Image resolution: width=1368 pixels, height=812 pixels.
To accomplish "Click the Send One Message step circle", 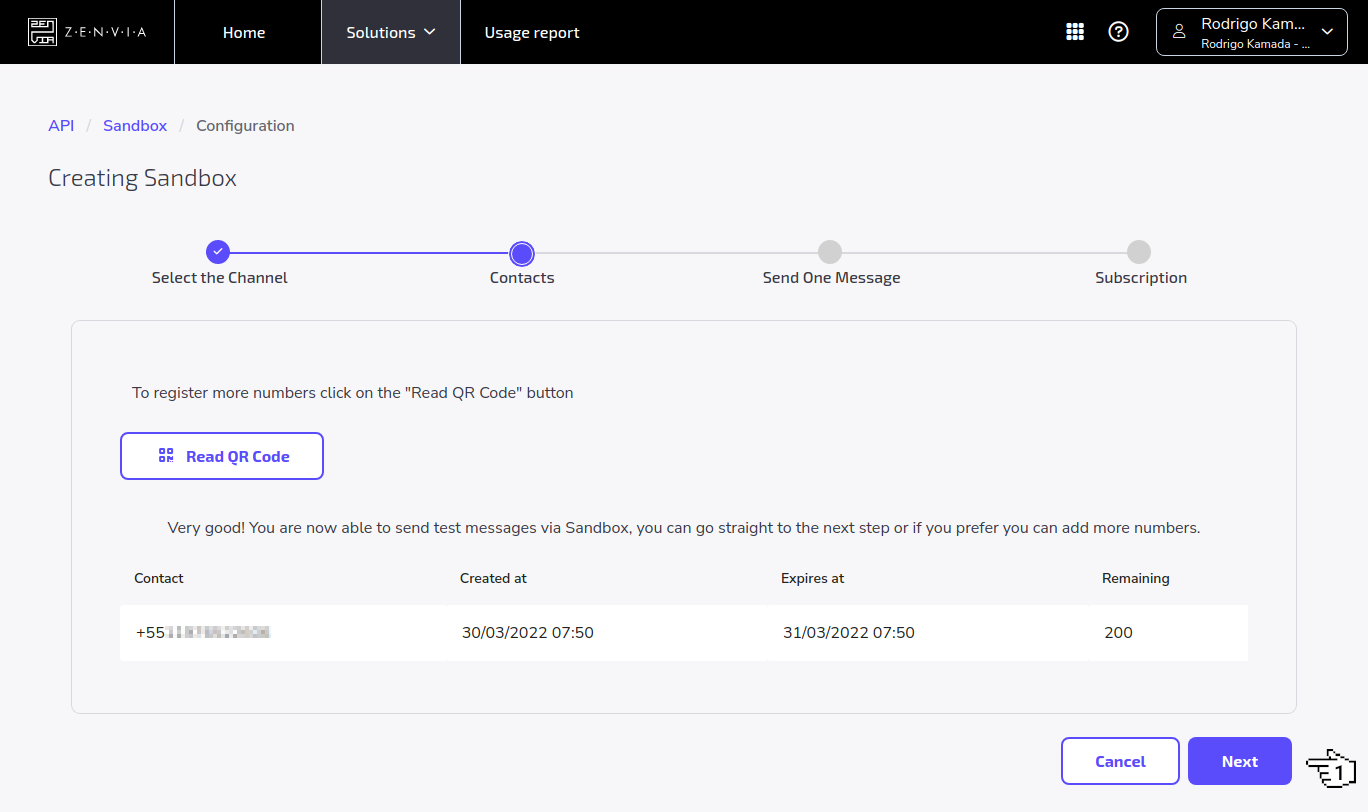I will click(830, 253).
